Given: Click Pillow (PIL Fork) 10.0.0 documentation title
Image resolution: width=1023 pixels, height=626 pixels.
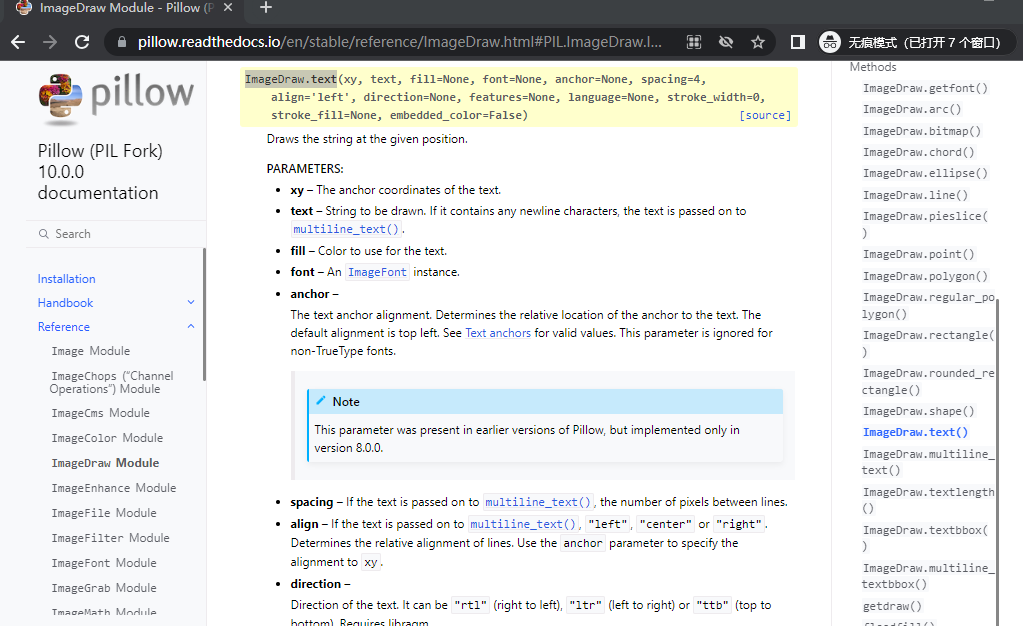Looking at the screenshot, I should (100, 172).
